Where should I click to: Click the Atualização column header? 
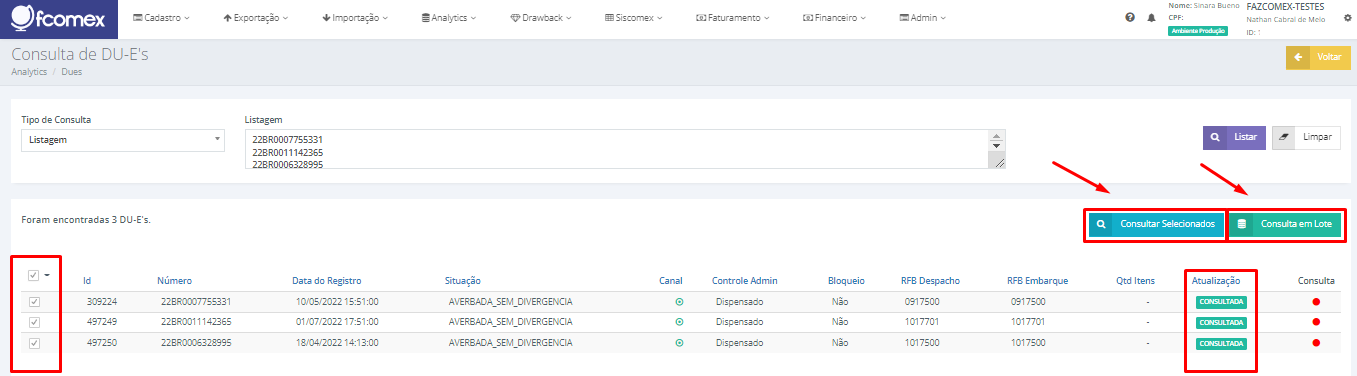coord(1216,281)
